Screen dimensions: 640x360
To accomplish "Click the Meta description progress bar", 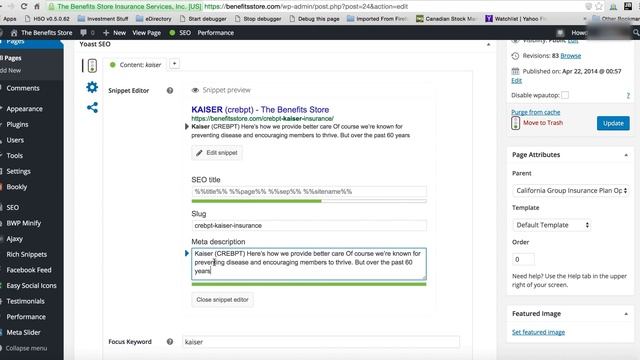I will point(309,284).
